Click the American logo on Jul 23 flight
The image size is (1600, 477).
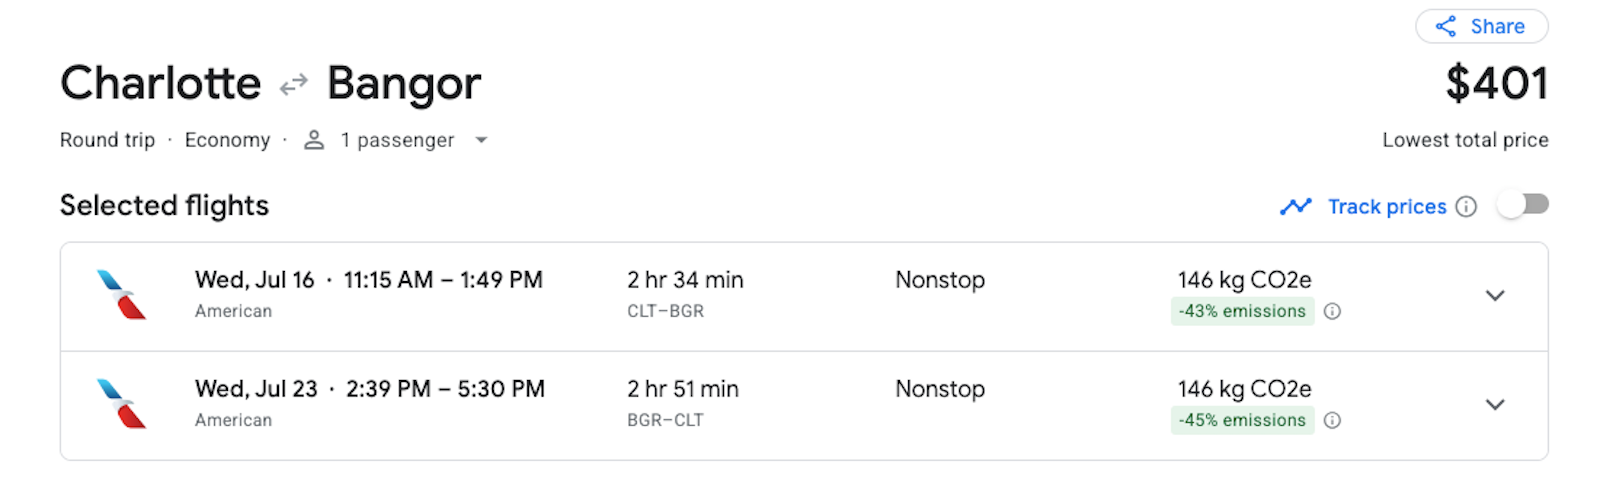click(121, 404)
